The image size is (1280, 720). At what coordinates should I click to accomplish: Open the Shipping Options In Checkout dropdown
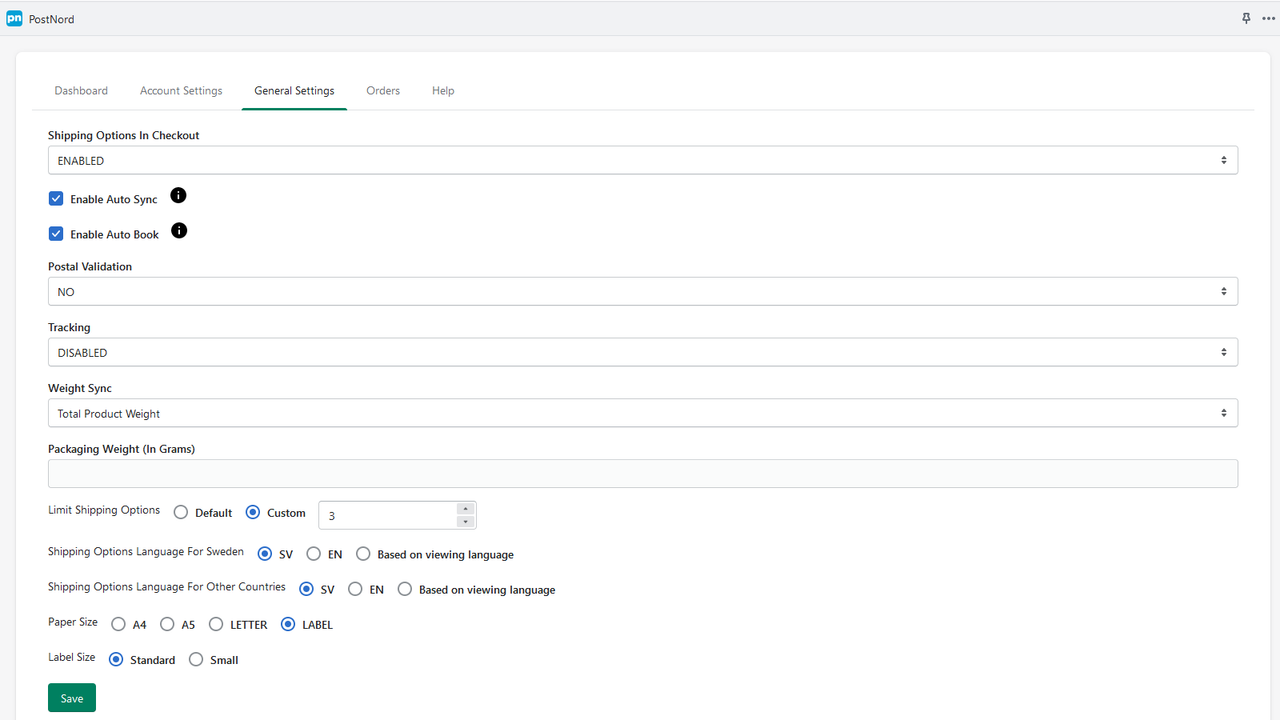click(643, 160)
